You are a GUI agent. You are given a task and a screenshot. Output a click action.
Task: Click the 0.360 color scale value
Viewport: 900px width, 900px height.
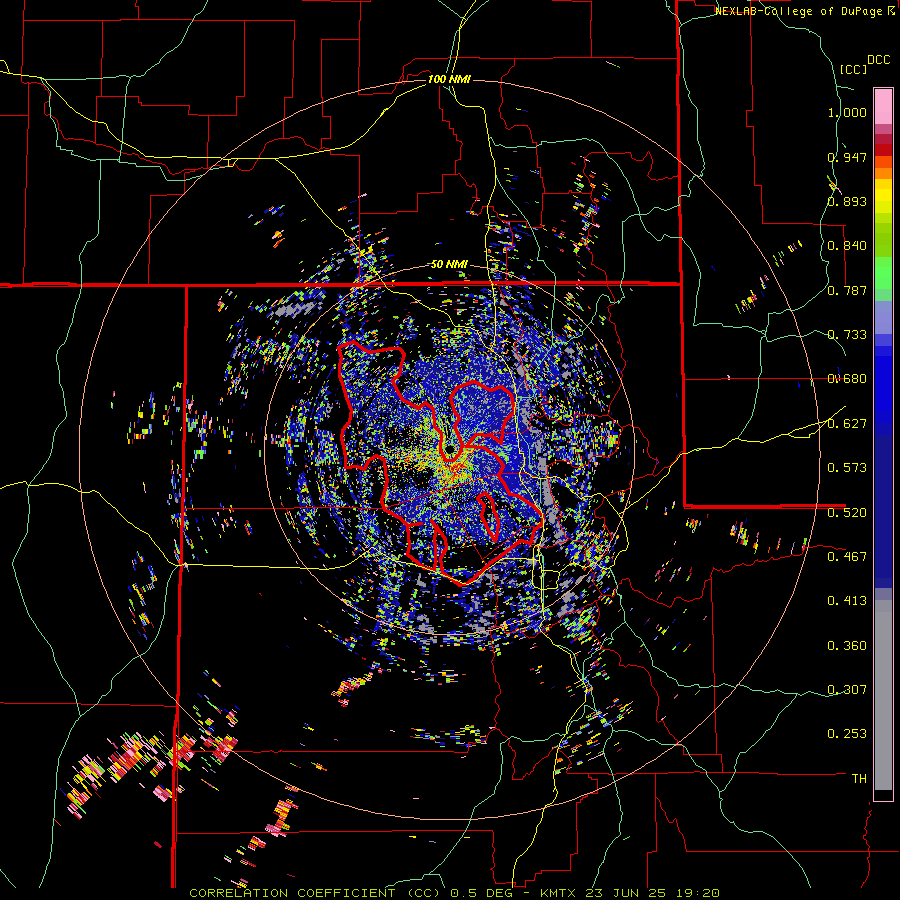(x=847, y=646)
